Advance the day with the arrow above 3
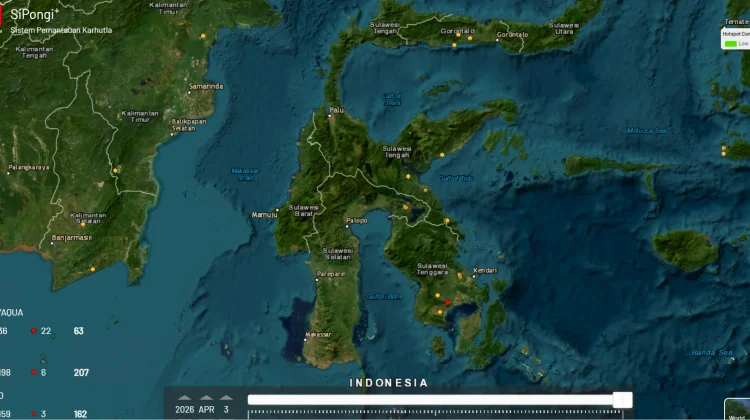750x420 pixels. (x=226, y=398)
